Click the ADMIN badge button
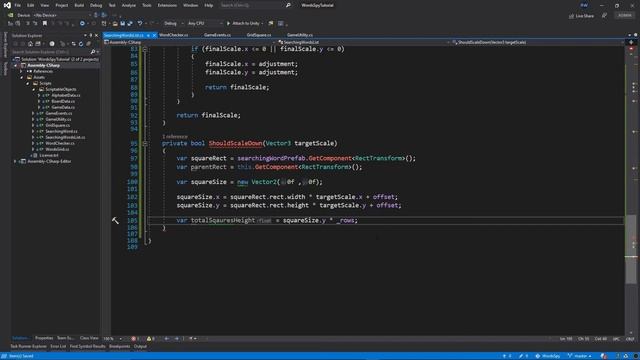Screen dimensions: 640x360 tap(624, 16)
